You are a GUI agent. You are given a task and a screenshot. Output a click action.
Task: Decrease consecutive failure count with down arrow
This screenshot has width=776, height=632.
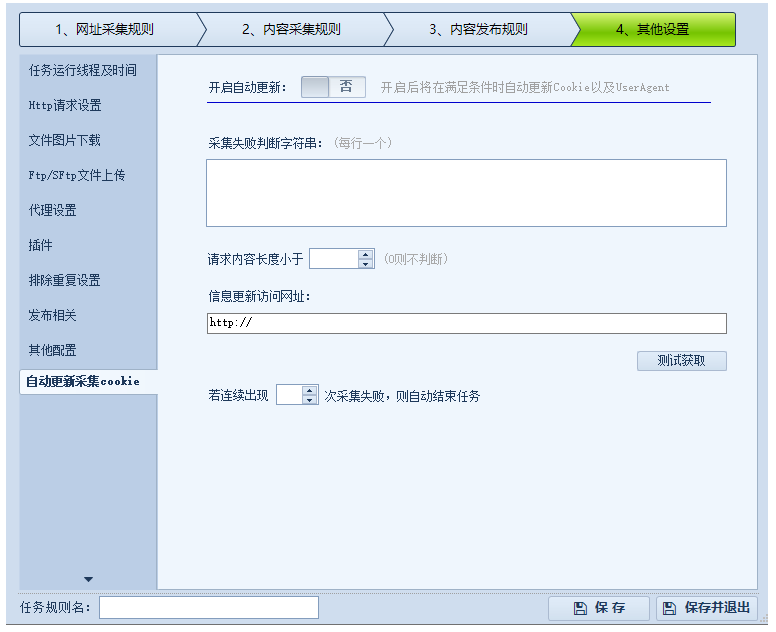[x=310, y=400]
